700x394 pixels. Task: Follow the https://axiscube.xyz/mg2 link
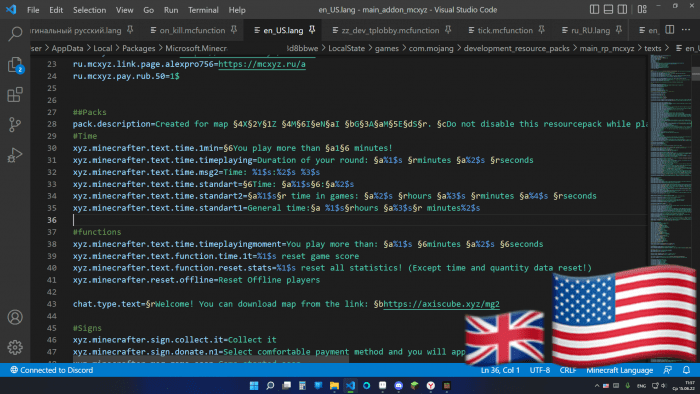(442, 304)
